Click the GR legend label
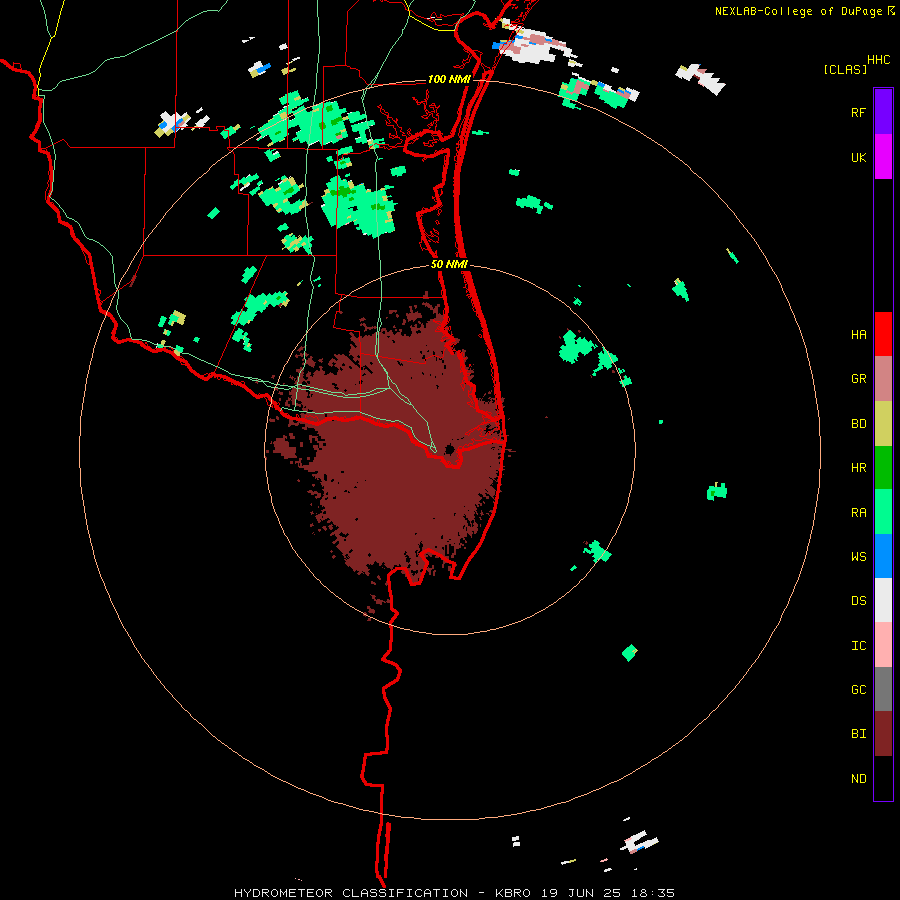The height and width of the screenshot is (900, 900). click(x=858, y=379)
